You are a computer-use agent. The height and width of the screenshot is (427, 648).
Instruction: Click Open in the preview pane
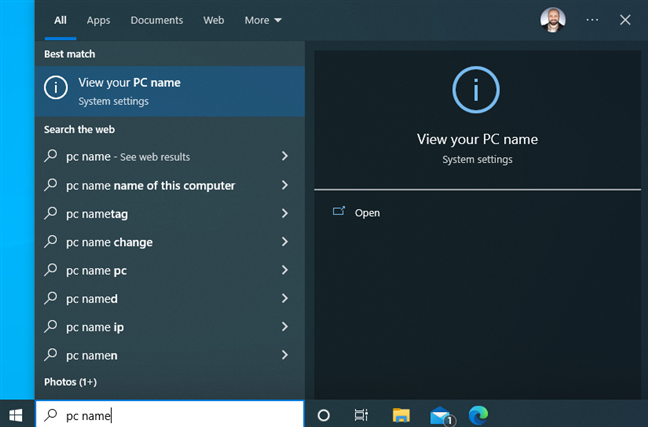coord(367,213)
